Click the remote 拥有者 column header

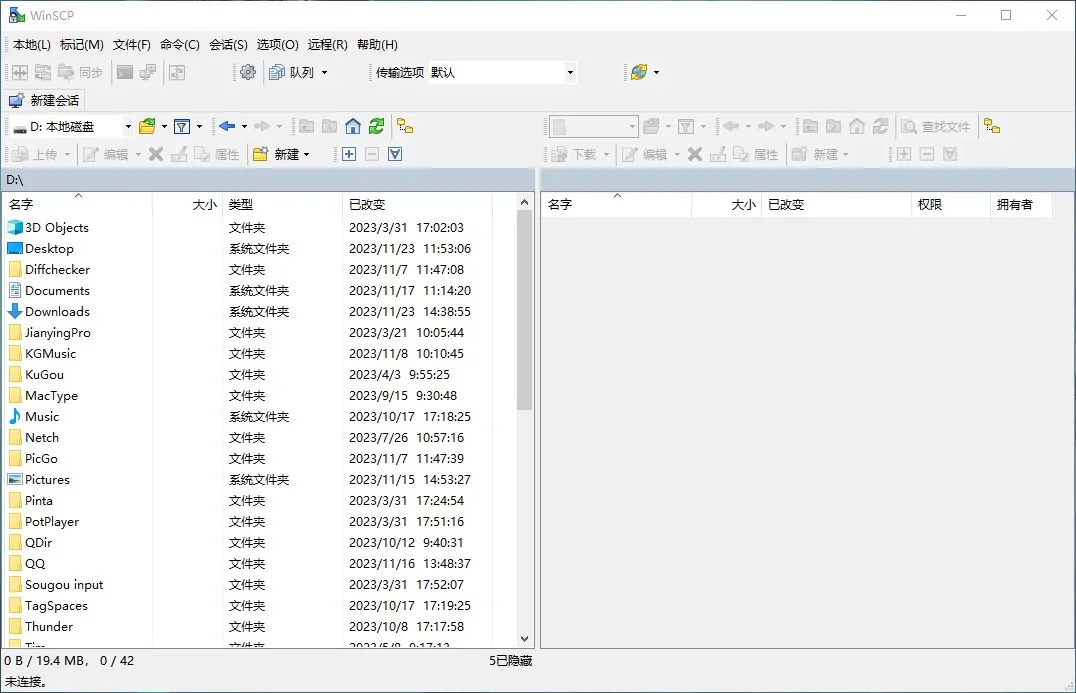(x=1020, y=204)
